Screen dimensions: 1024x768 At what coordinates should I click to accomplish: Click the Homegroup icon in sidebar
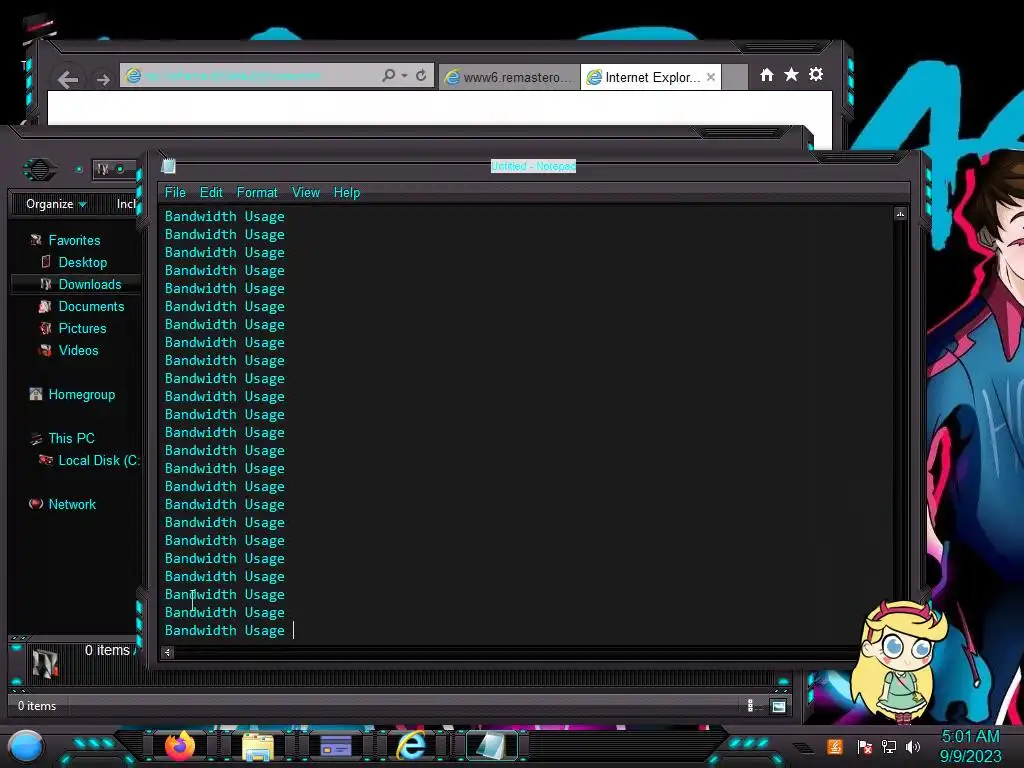point(36,394)
